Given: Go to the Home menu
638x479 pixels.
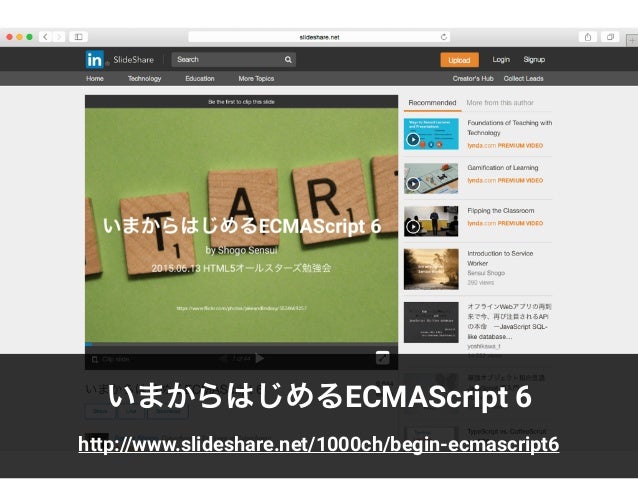Looking at the screenshot, I should pos(95,79).
